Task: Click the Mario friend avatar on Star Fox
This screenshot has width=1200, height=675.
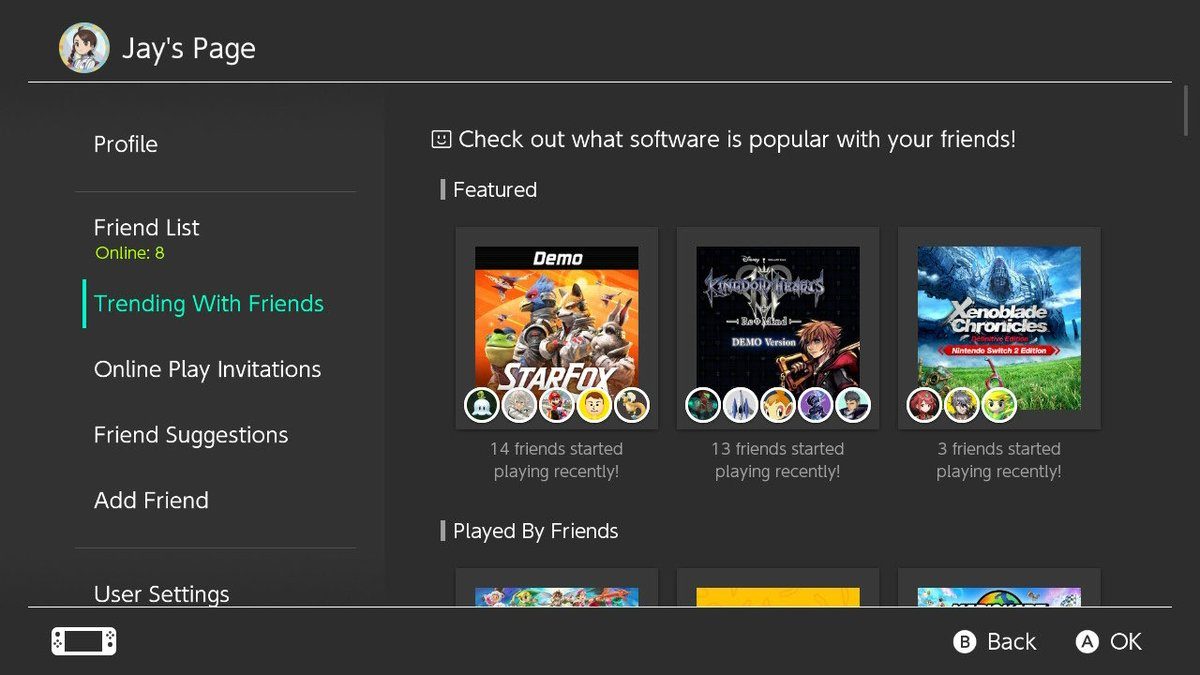Action: pos(557,405)
